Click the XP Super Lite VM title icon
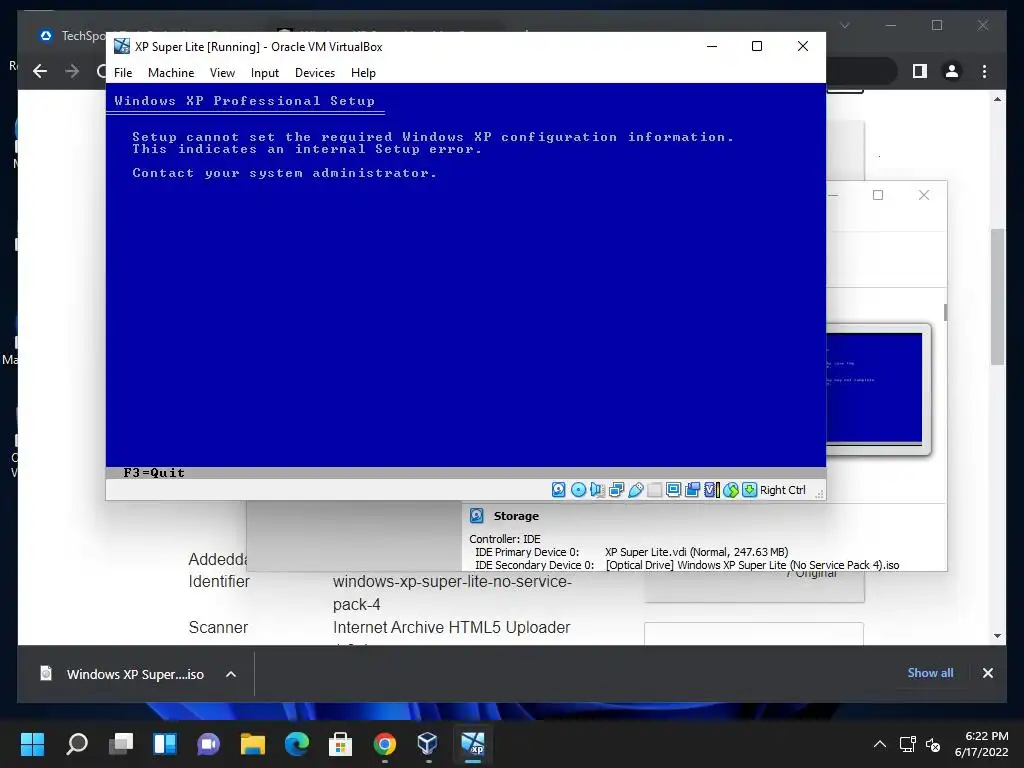 click(121, 46)
